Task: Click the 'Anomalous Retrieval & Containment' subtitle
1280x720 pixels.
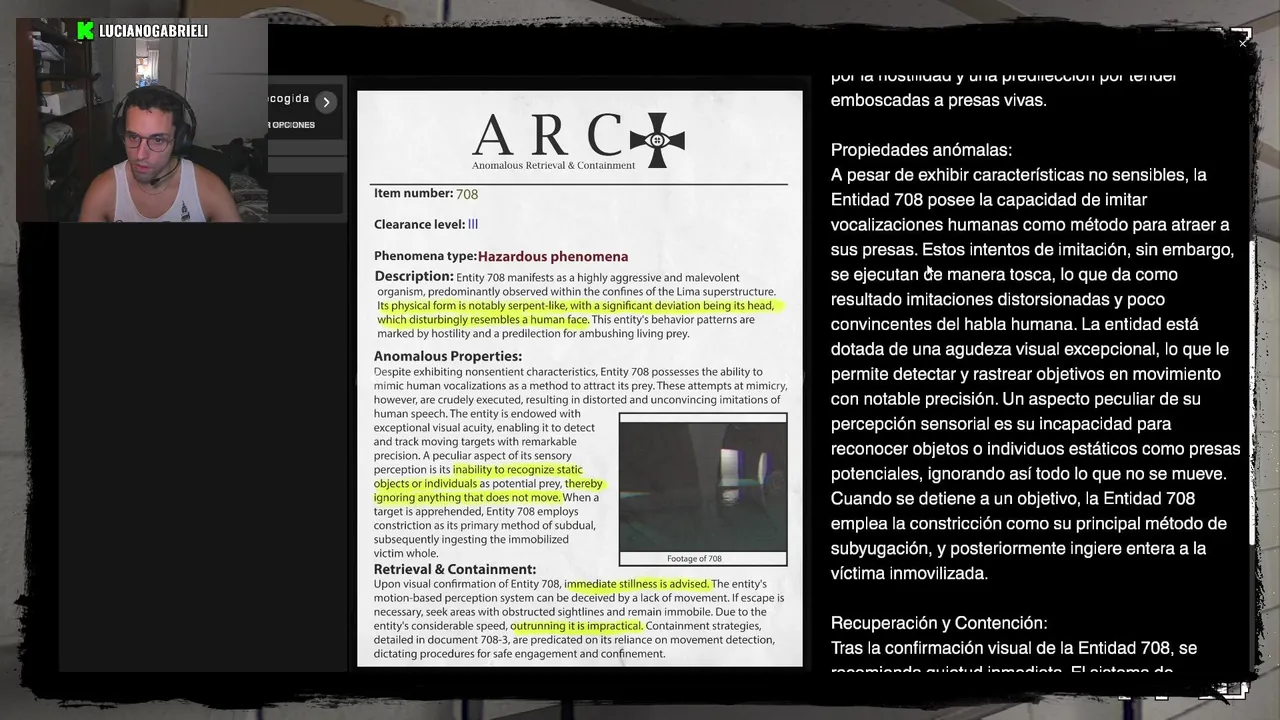Action: tap(553, 165)
